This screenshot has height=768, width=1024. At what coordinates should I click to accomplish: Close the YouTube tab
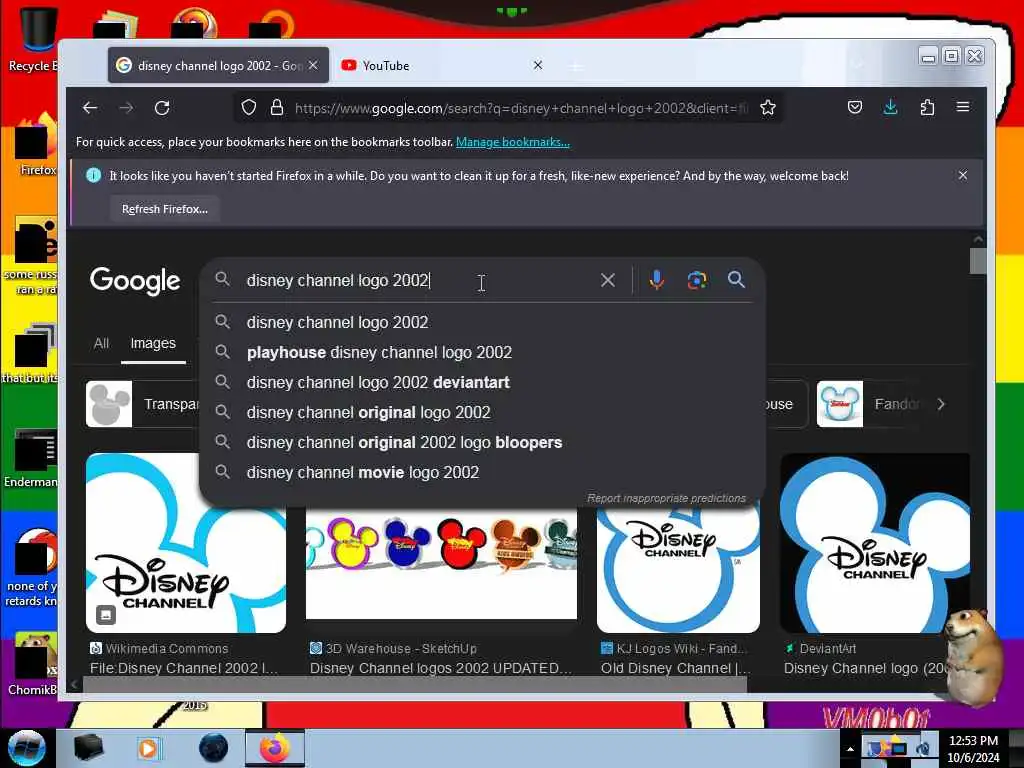coord(537,65)
